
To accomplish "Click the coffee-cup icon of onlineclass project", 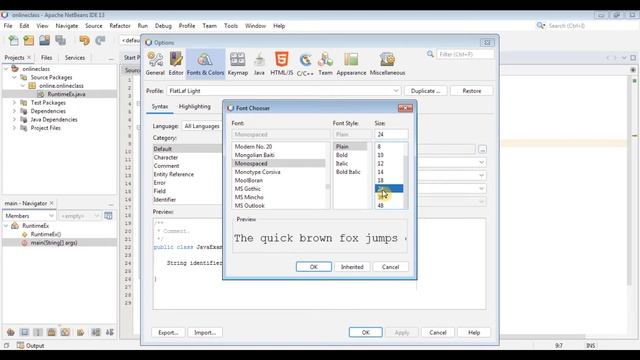I will [x=15, y=69].
